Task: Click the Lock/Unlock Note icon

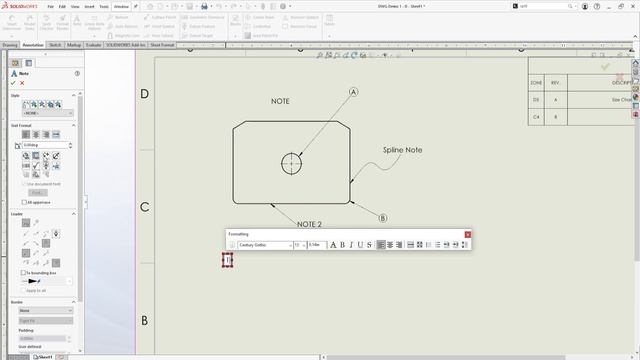Action: coord(56,156)
